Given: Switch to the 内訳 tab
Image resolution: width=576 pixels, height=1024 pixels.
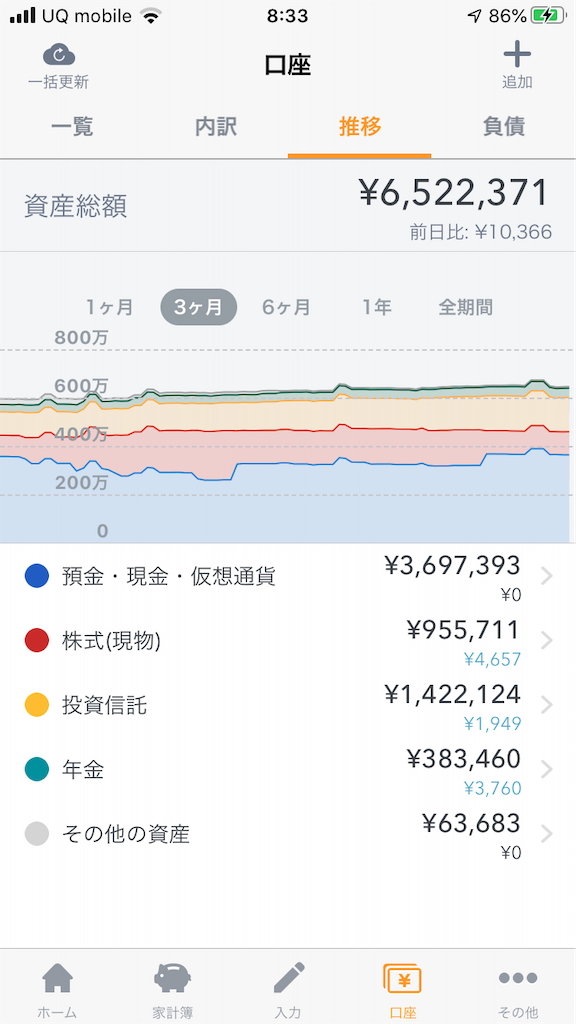Looking at the screenshot, I should click(216, 127).
